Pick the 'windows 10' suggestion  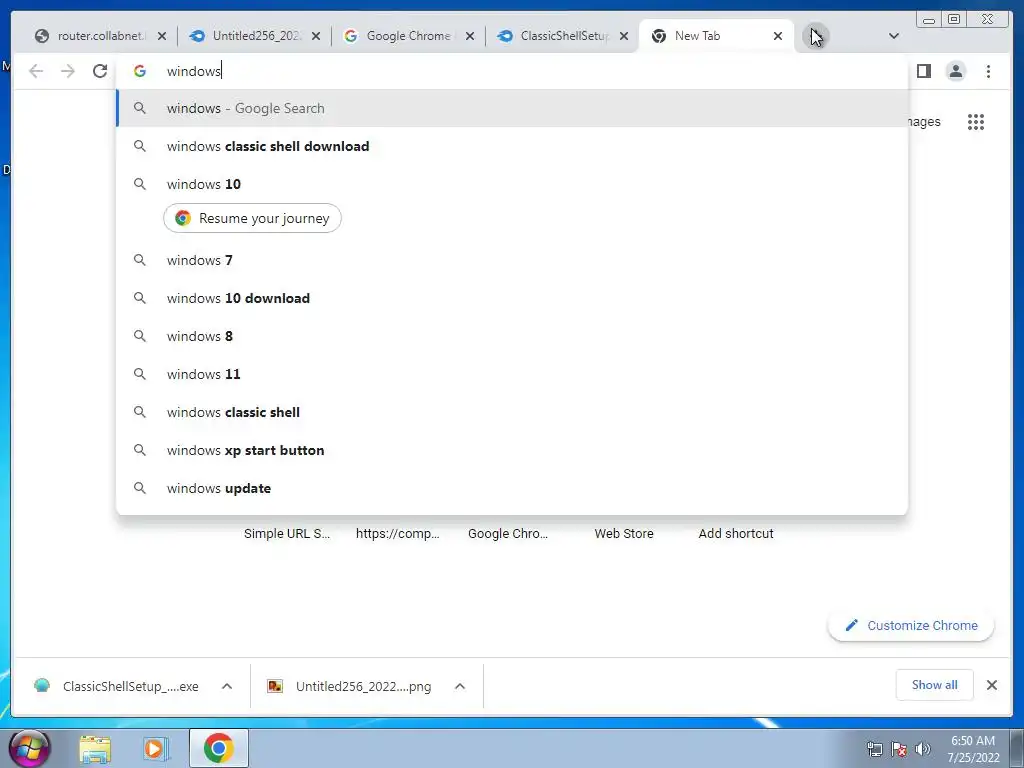[x=512, y=184]
